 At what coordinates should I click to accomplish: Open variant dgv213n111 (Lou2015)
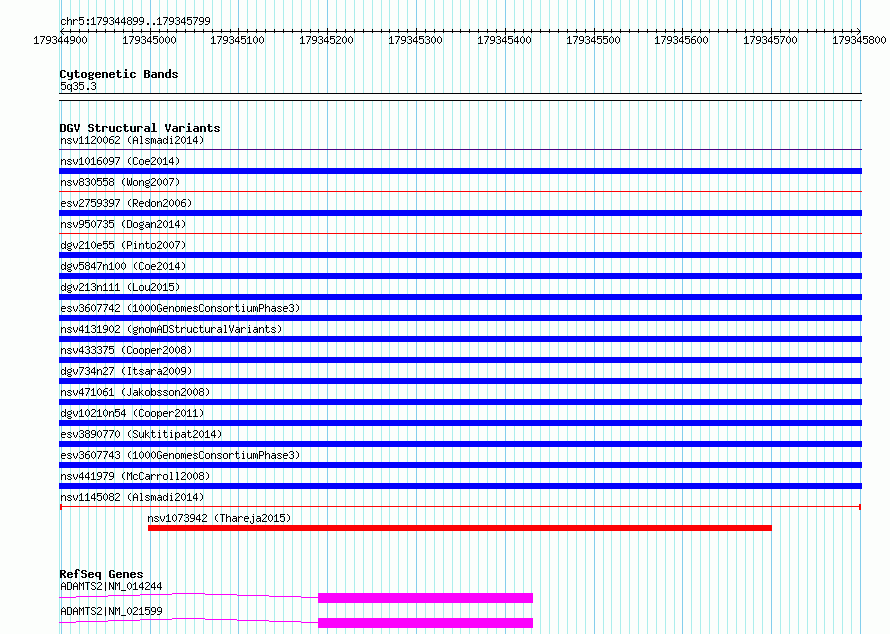(x=120, y=287)
